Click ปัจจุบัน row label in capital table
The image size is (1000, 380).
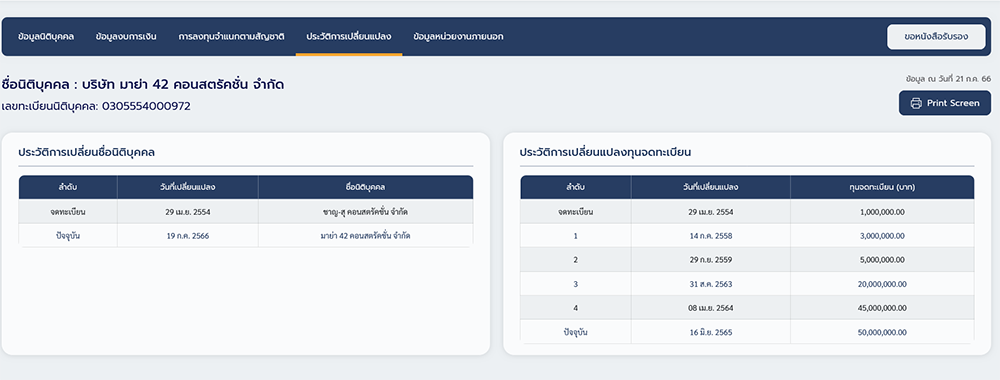[575, 332]
